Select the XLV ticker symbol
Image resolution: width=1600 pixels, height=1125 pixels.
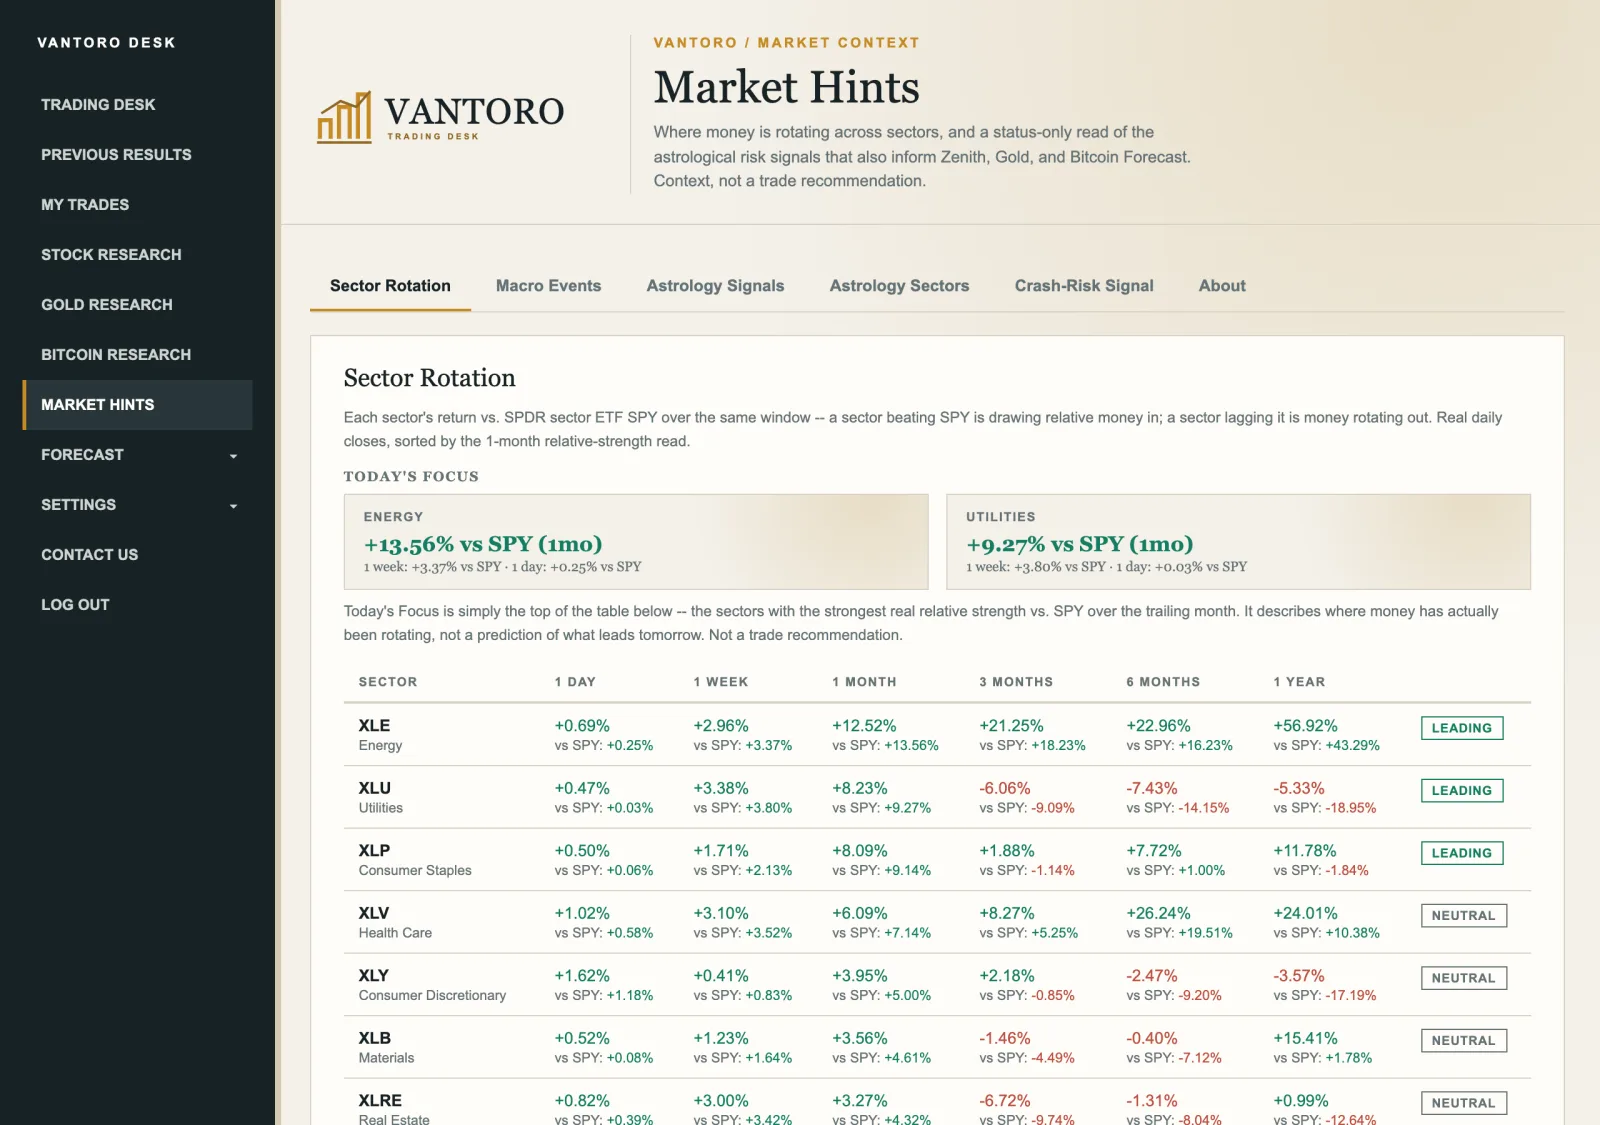374,914
